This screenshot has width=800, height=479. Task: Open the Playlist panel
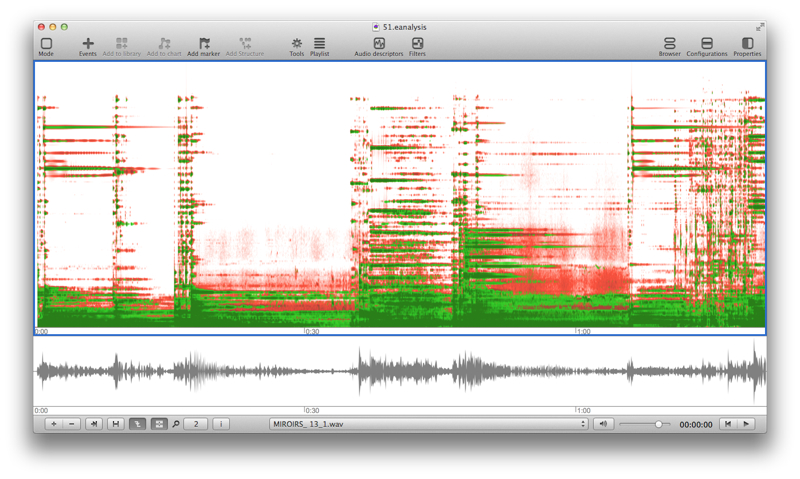pos(319,43)
